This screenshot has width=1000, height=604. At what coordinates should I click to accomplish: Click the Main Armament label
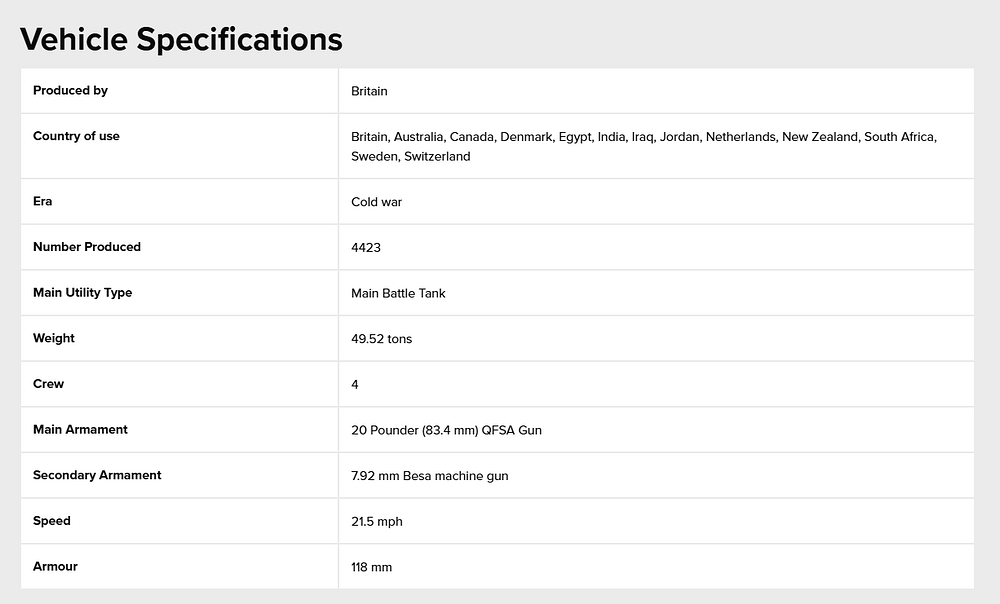tap(80, 429)
